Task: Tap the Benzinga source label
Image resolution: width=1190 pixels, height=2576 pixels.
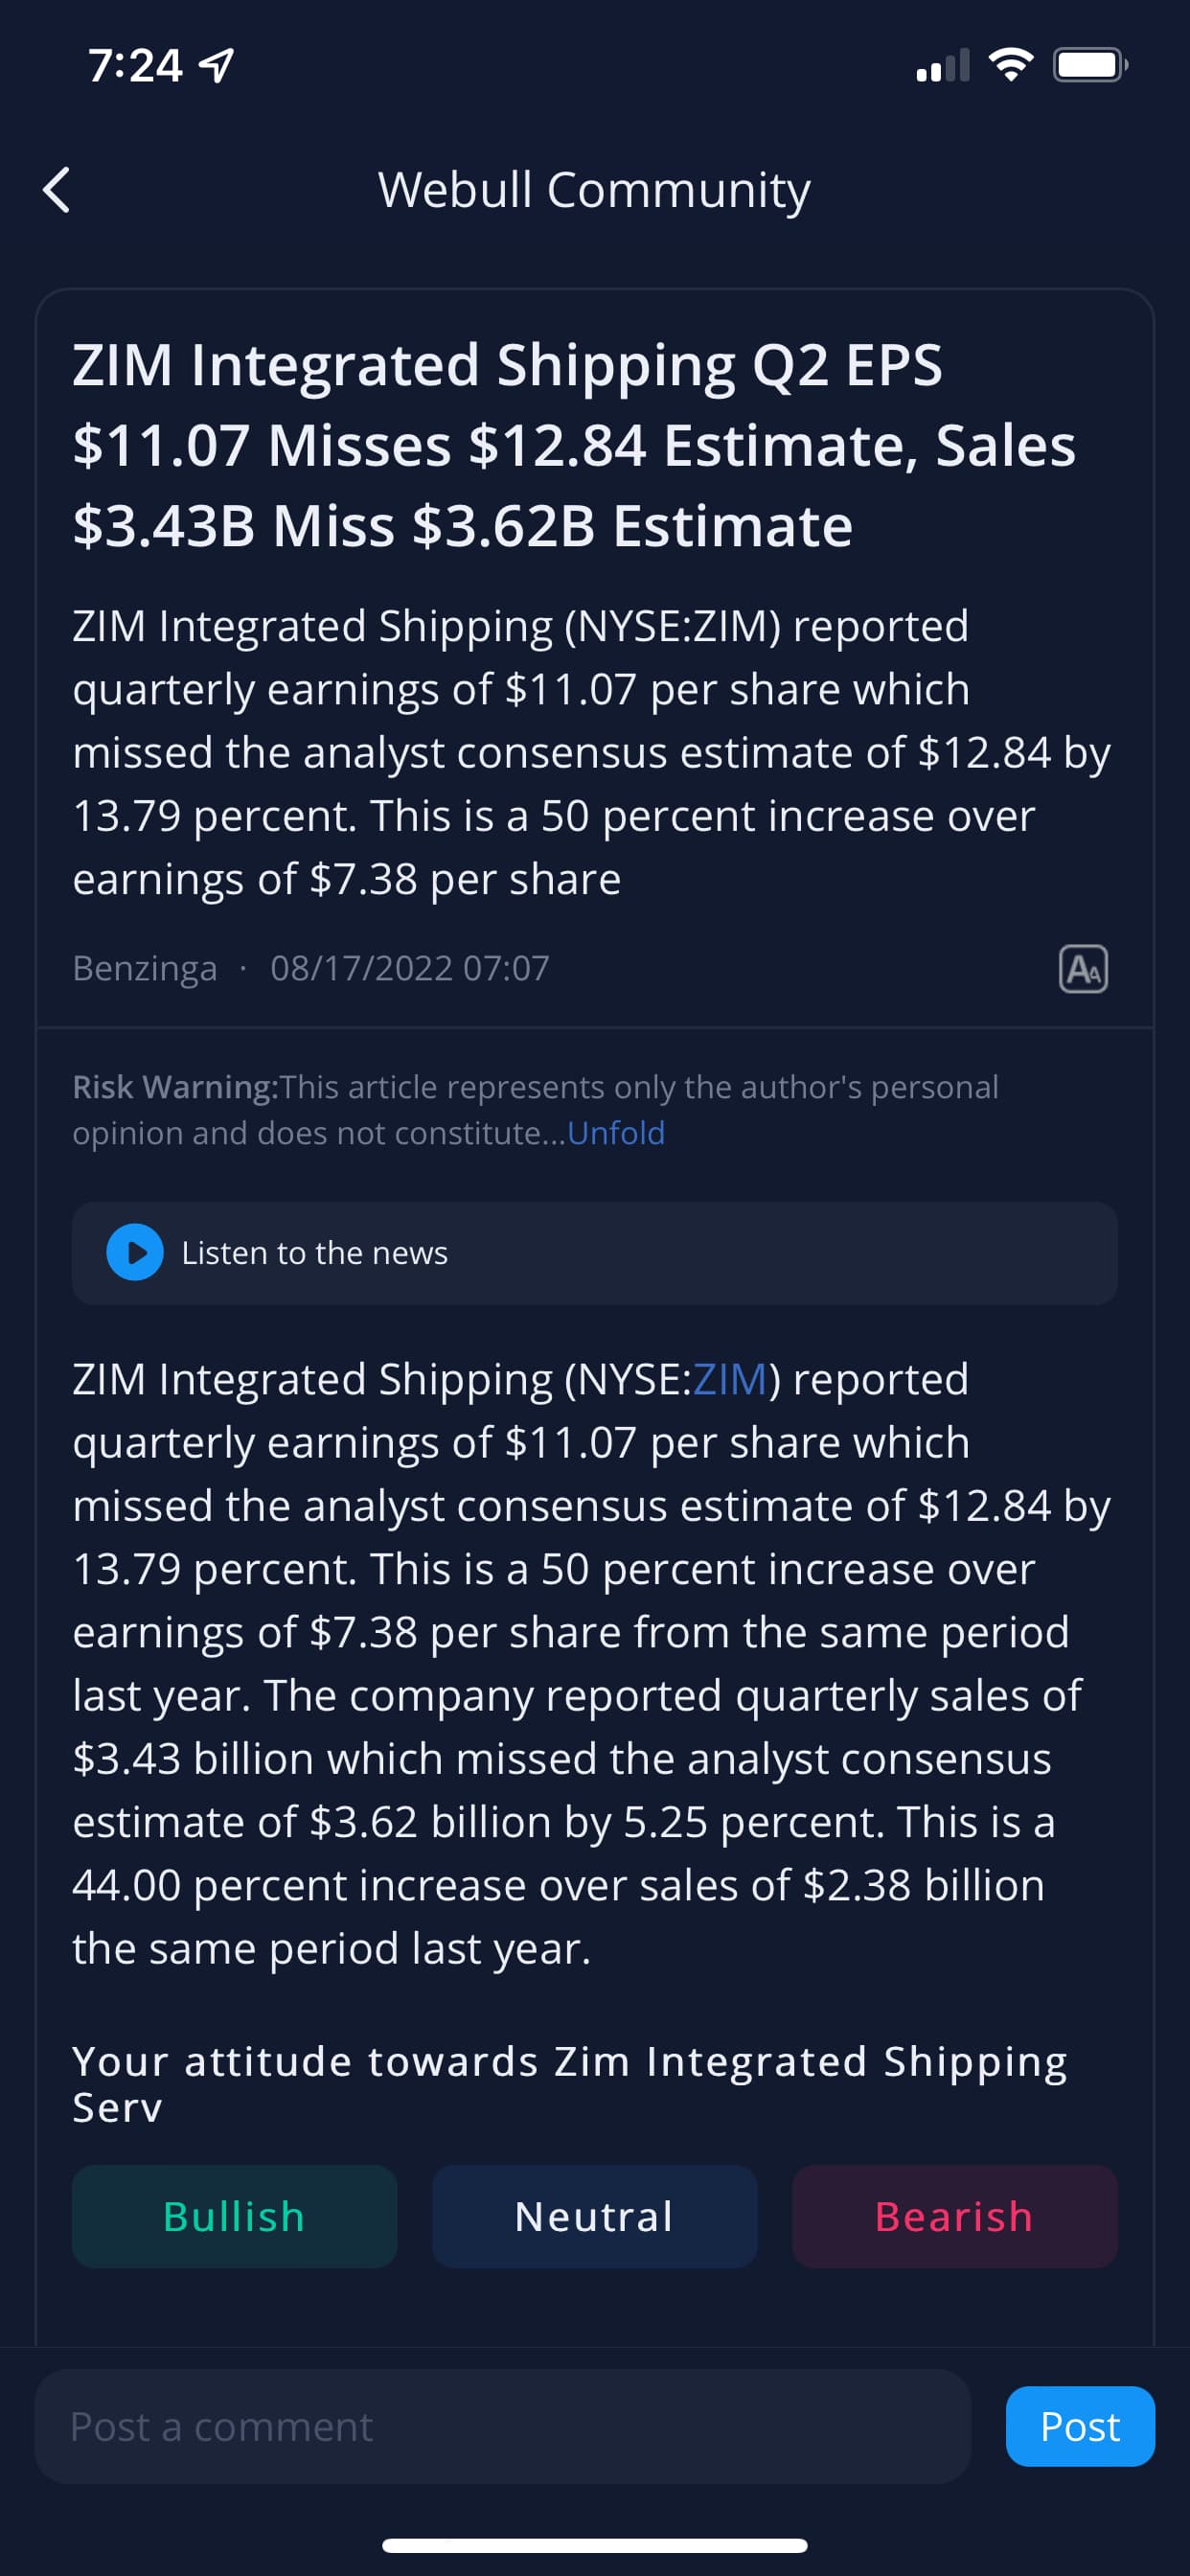Action: click(145, 968)
